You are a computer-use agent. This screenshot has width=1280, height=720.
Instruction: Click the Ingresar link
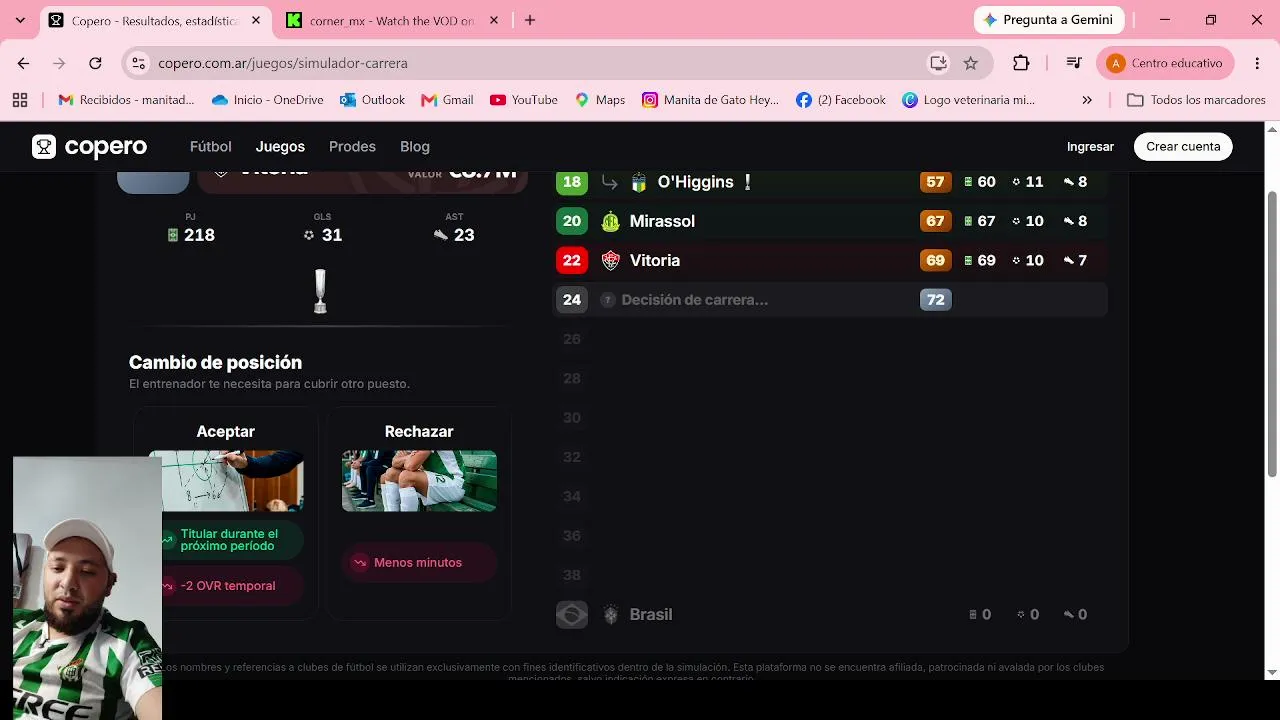coord(1090,147)
